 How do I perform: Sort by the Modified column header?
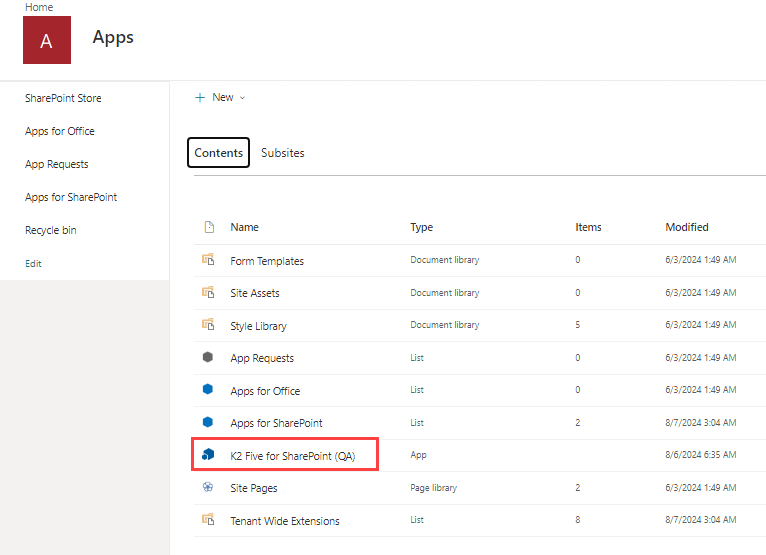[687, 227]
